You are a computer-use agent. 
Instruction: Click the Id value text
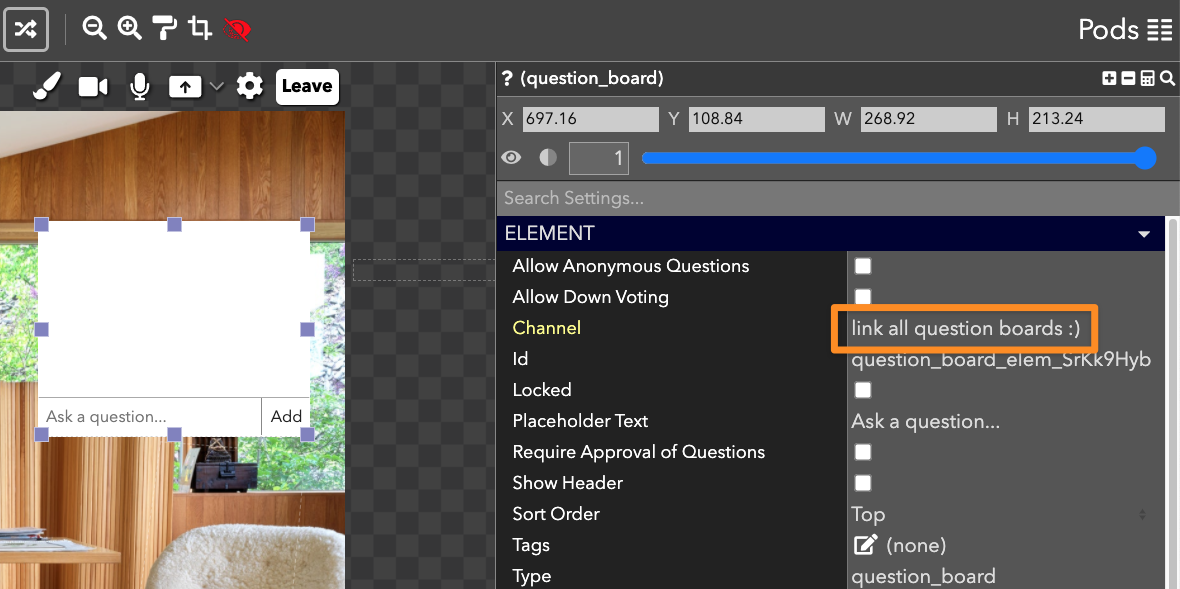click(x=1001, y=360)
